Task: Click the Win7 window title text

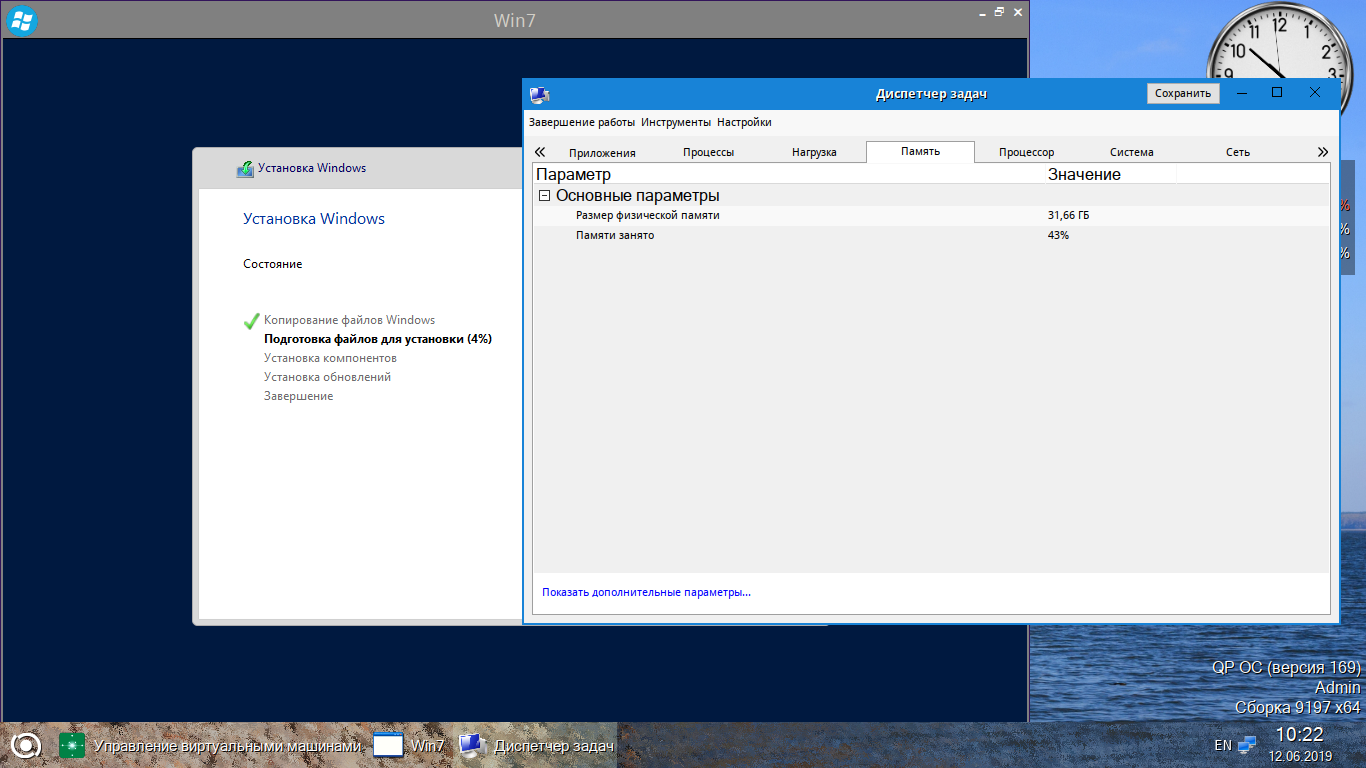Action: (x=515, y=20)
